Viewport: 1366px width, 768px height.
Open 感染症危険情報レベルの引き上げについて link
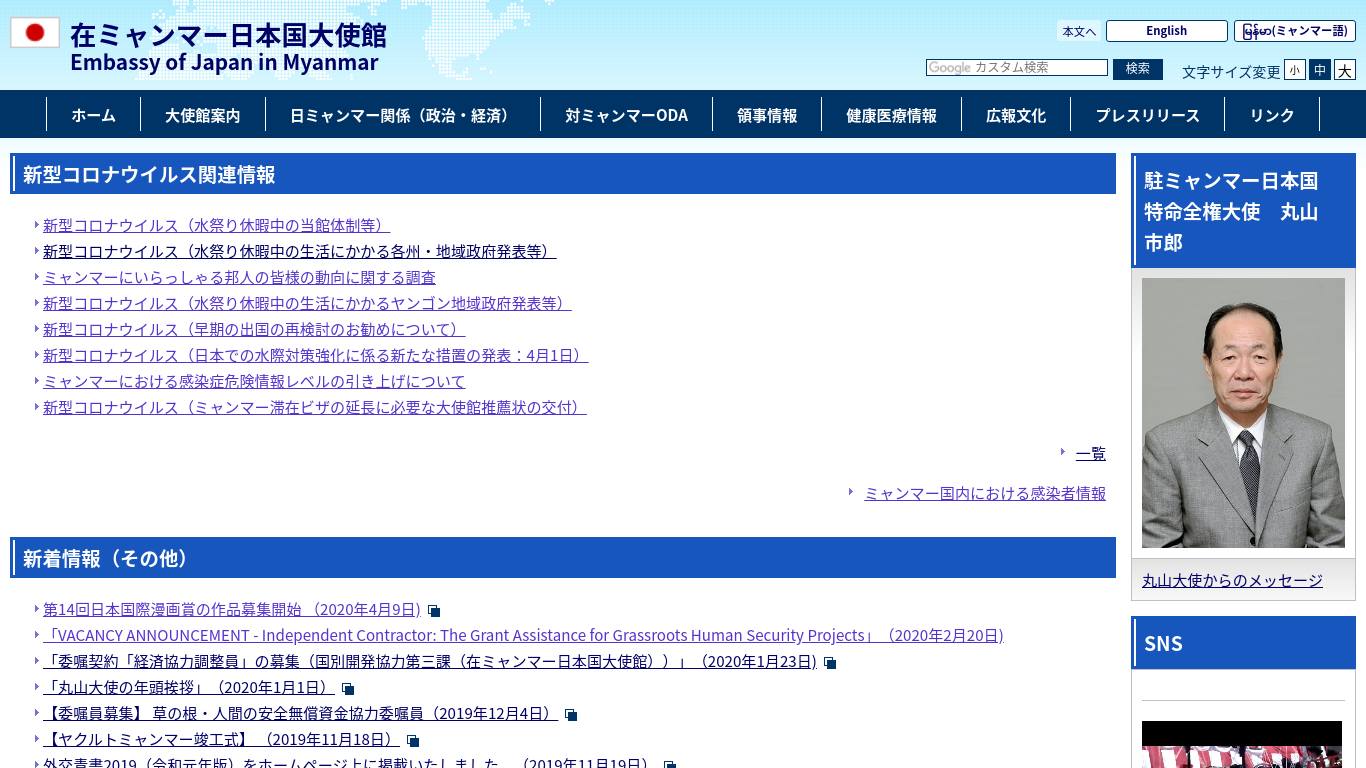(x=254, y=382)
